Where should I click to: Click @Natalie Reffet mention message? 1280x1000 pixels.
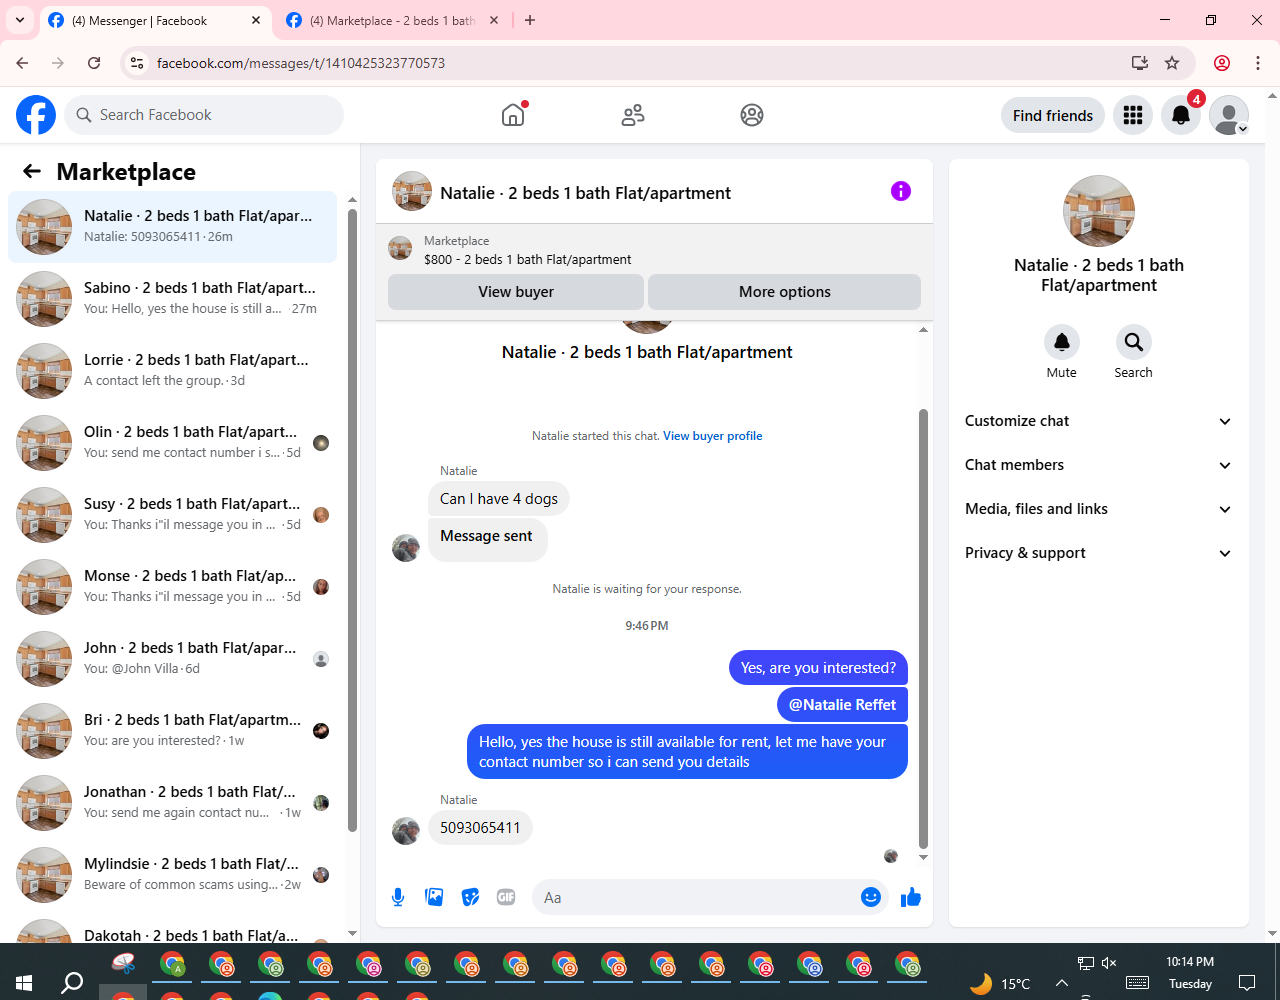[843, 705]
